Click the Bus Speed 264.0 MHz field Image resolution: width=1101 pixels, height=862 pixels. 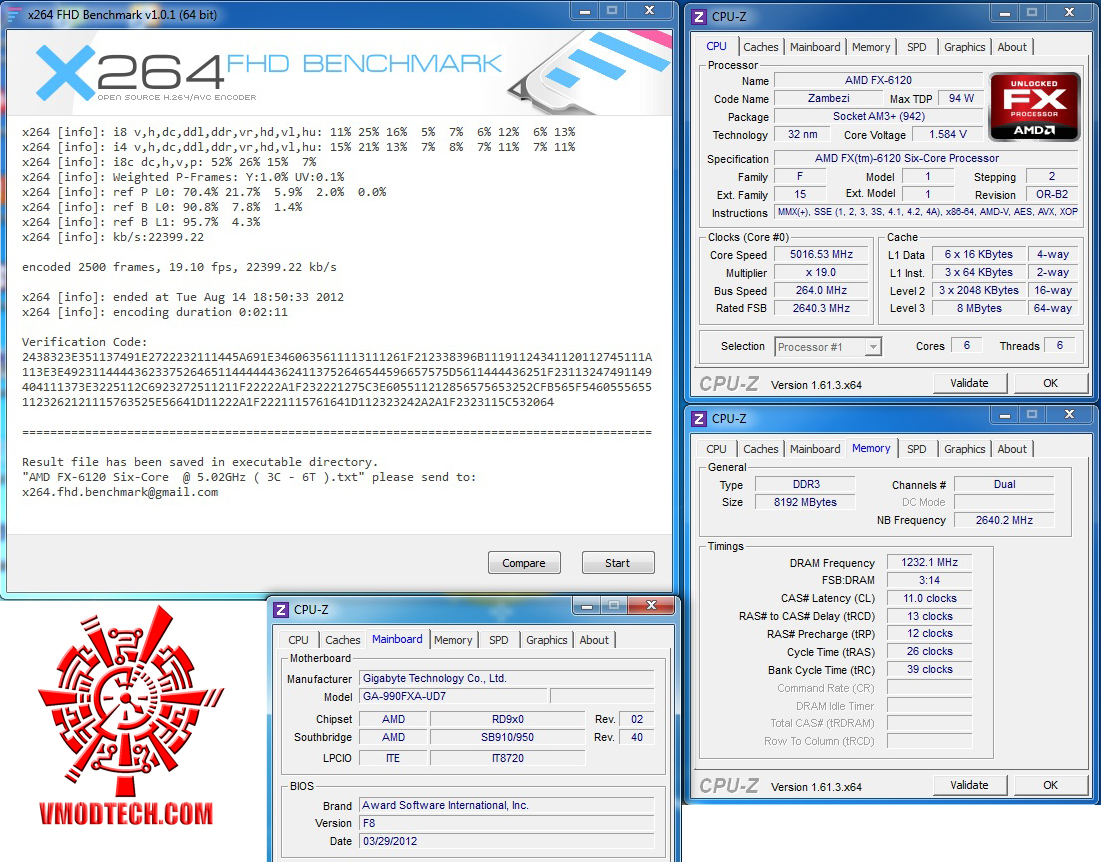[821, 291]
